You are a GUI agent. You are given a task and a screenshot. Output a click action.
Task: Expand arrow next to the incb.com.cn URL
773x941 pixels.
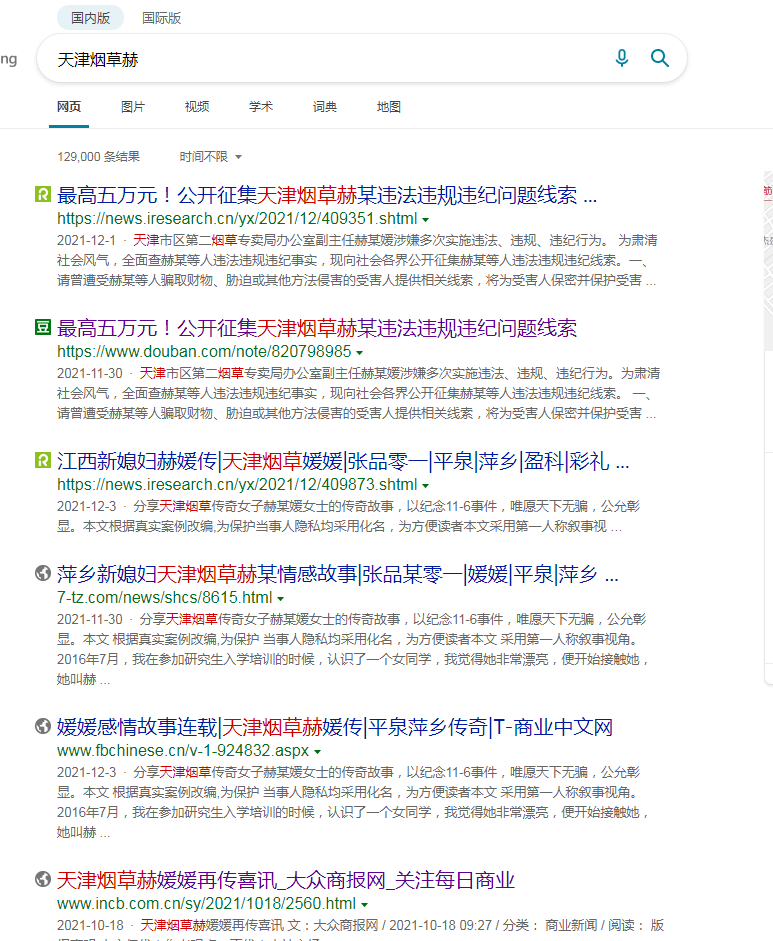pyautogui.click(x=364, y=905)
